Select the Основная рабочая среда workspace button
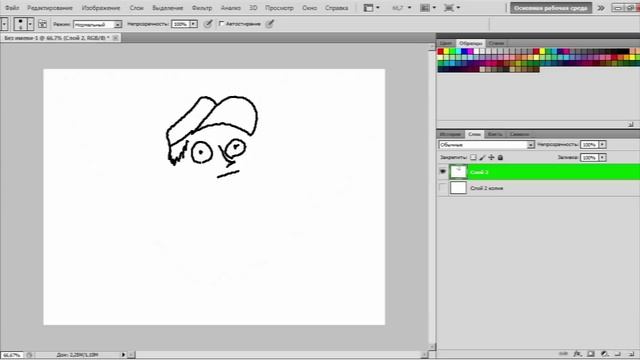This screenshot has height=360, width=640. pos(551,8)
